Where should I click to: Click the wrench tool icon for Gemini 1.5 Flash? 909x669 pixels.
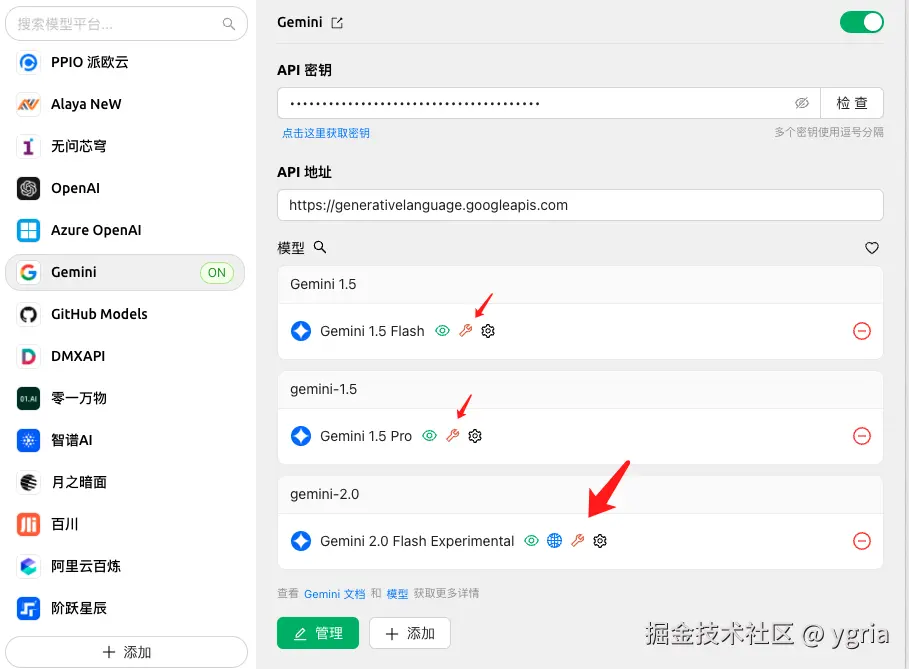[466, 331]
